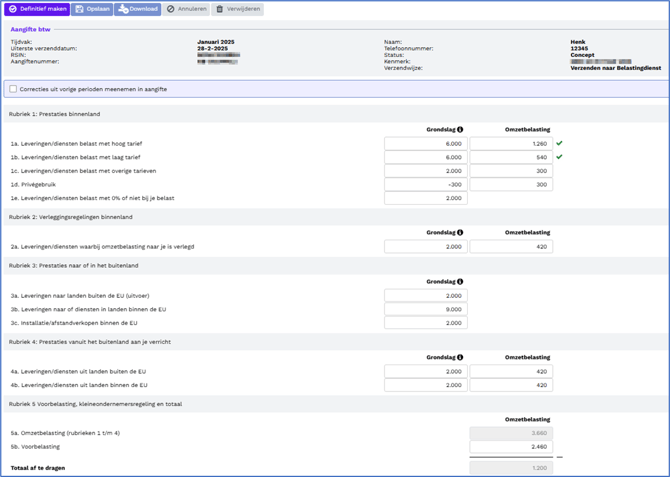
Task: Click the 1e Grondslag field for 0% tarief
Action: 425,198
